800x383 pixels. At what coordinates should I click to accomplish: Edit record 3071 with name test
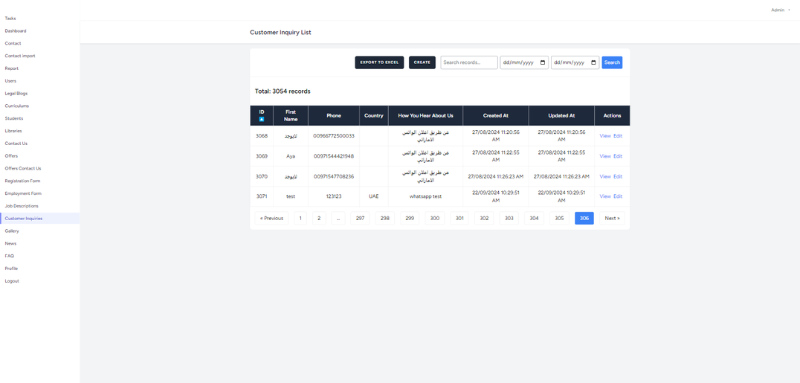[x=618, y=196]
